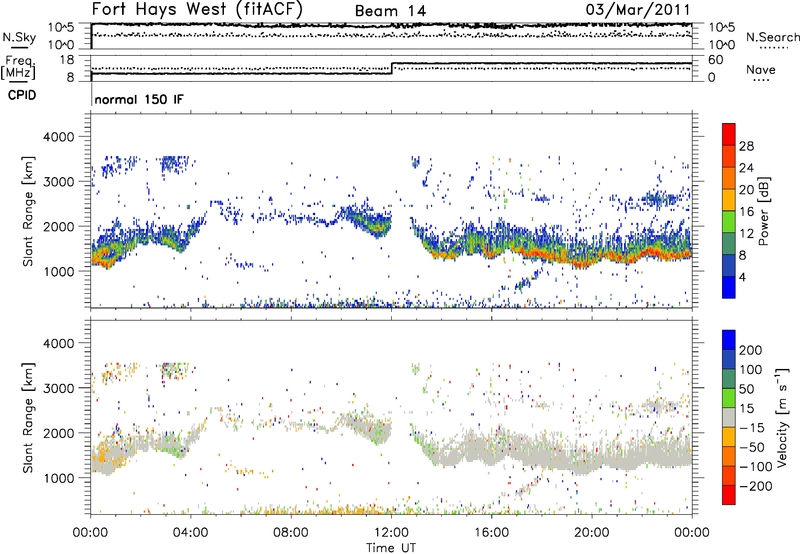Click the '-200' value on Velocity colorbar
This screenshot has width=800, height=554.
755,486
